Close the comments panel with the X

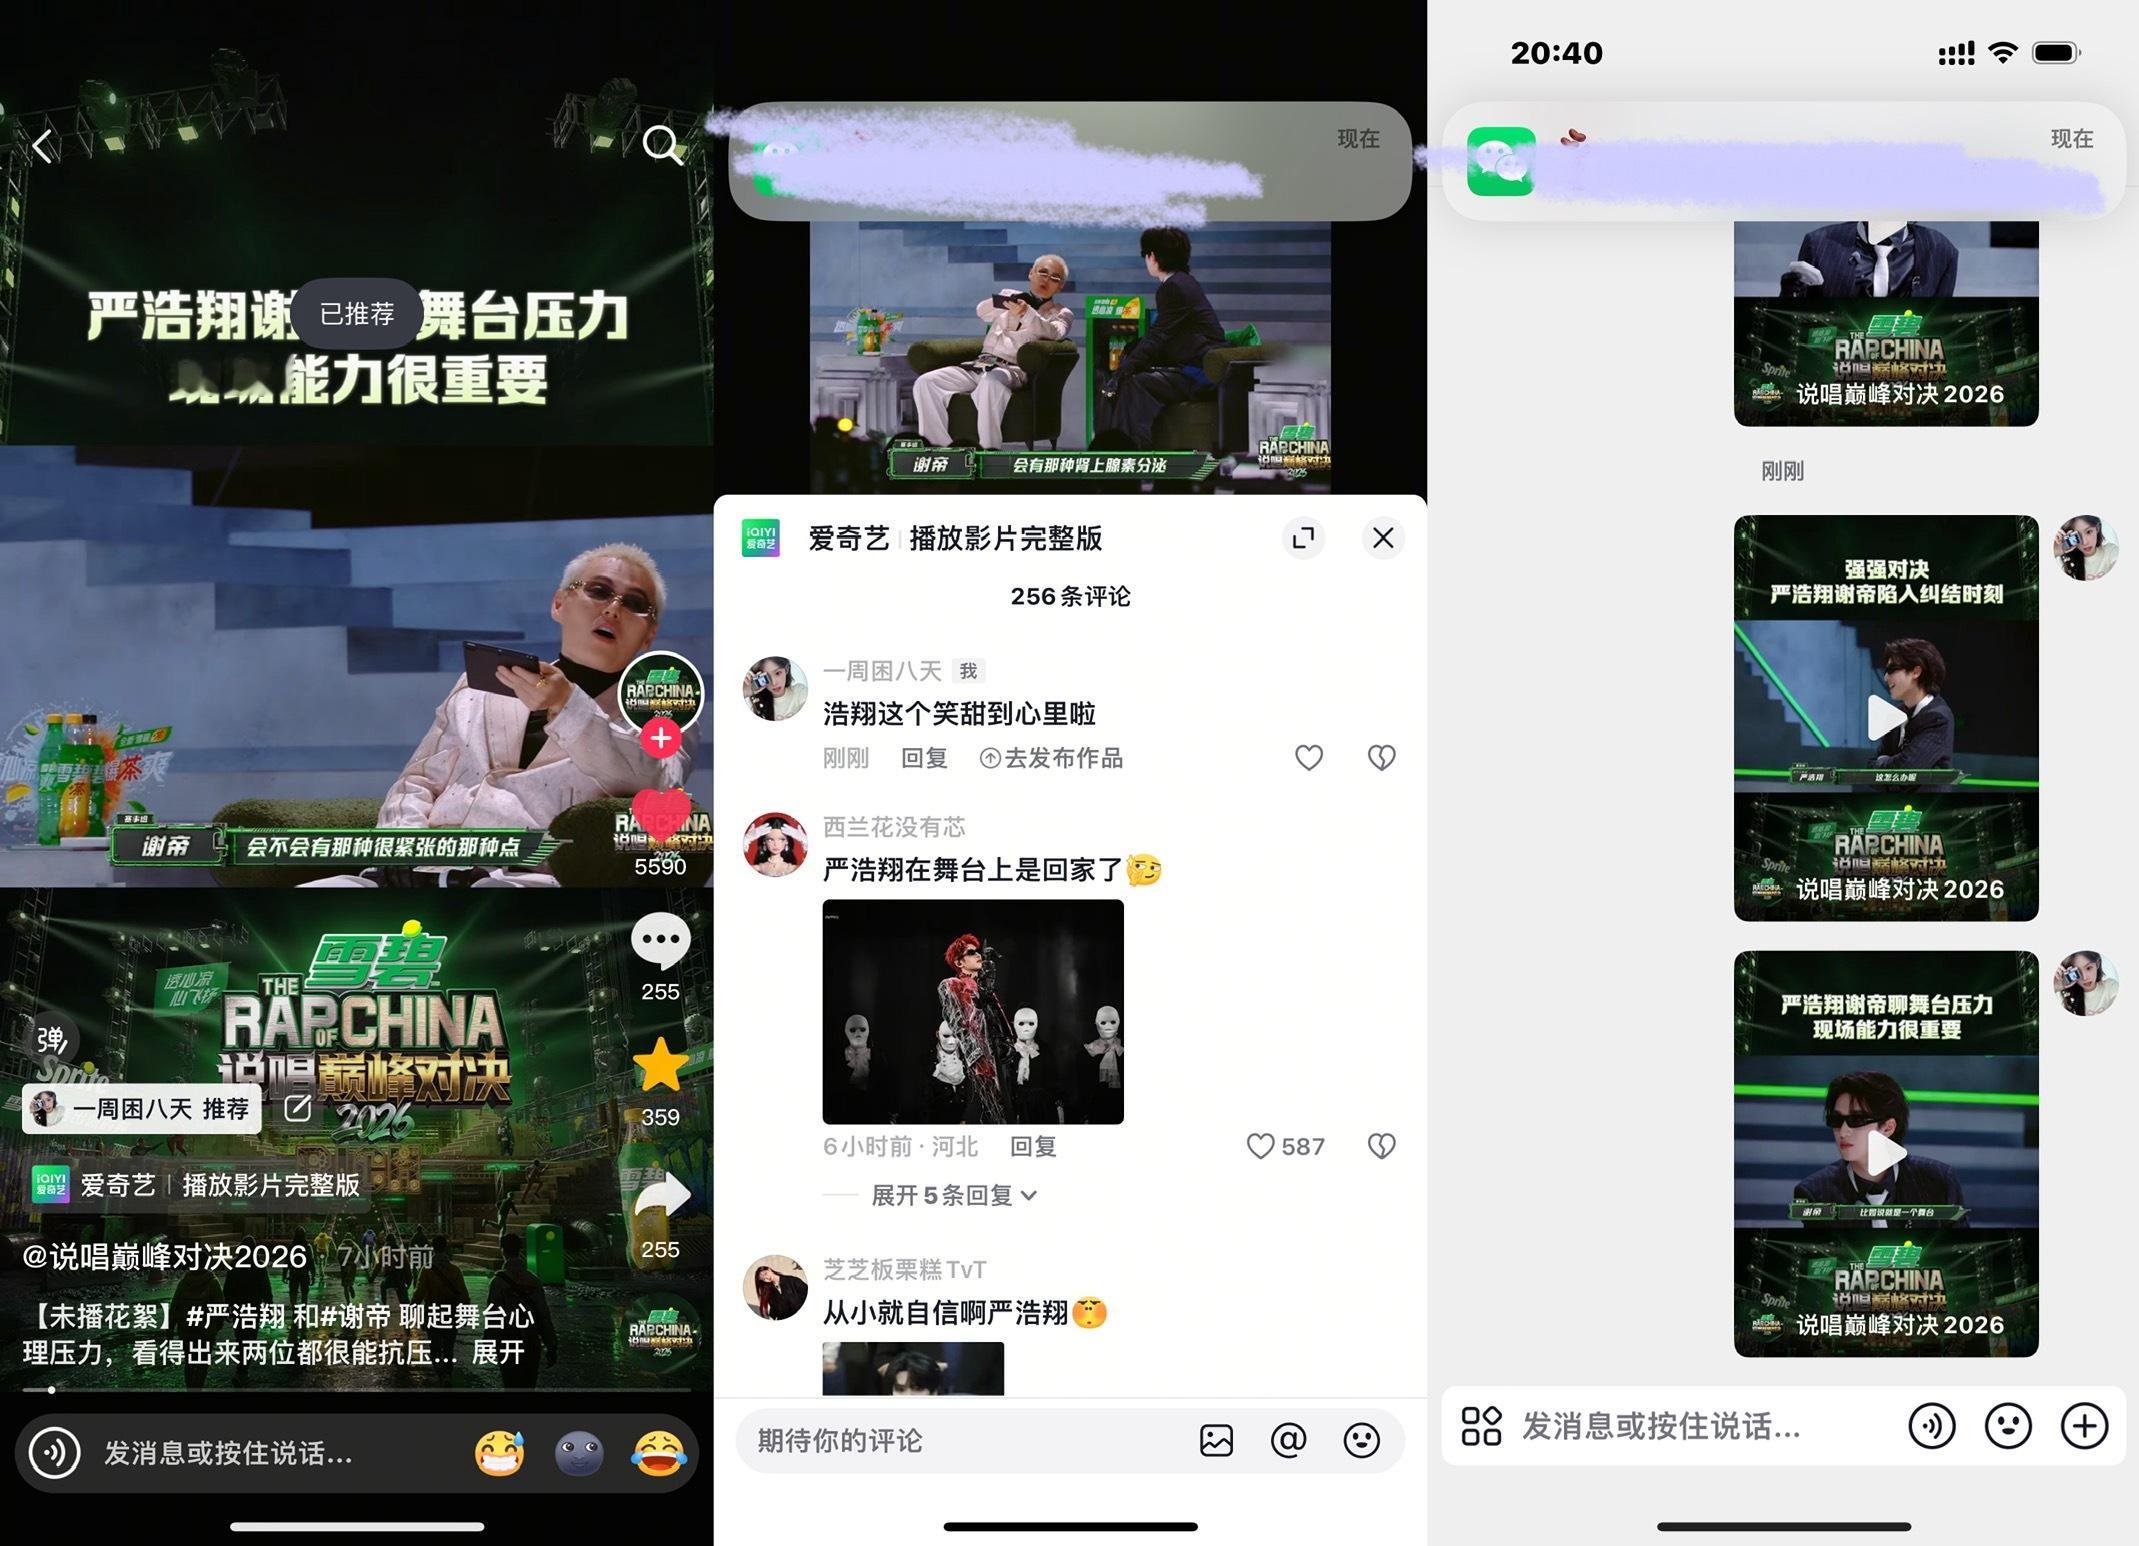[1383, 538]
